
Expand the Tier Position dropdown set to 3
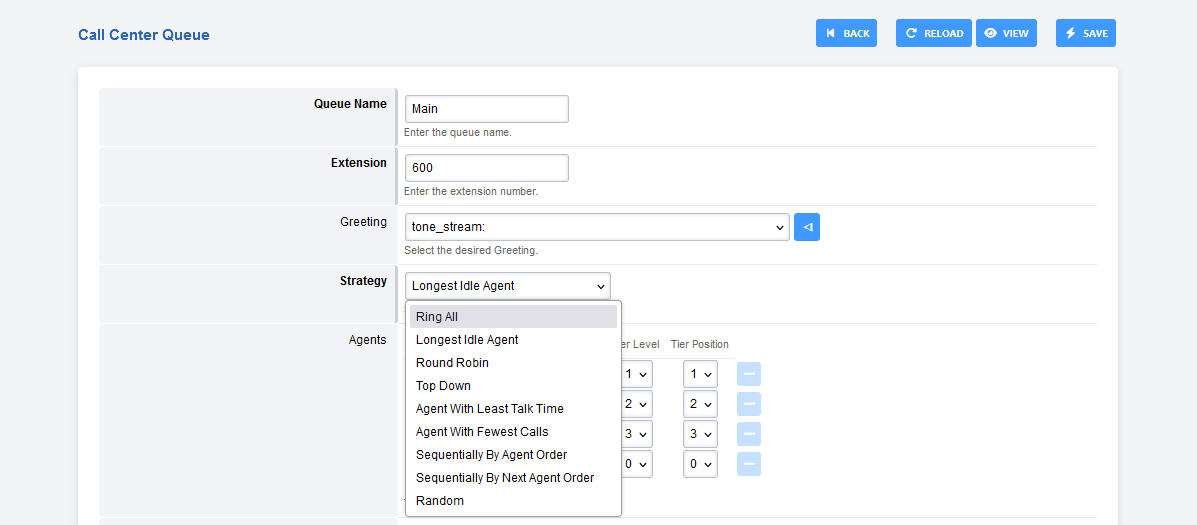[x=700, y=434]
